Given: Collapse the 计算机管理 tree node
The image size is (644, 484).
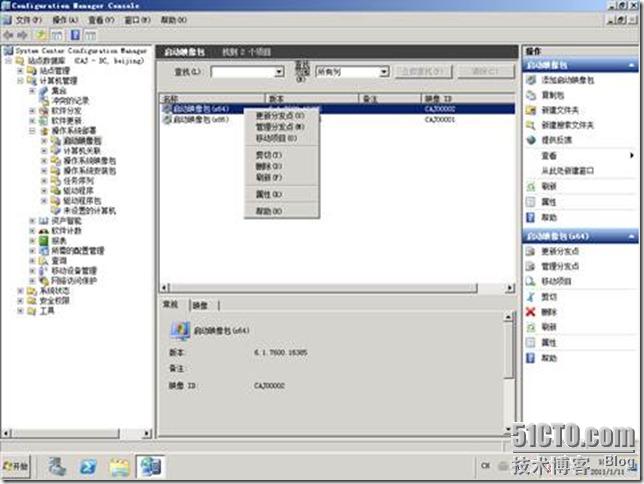Looking at the screenshot, I should click(20, 81).
